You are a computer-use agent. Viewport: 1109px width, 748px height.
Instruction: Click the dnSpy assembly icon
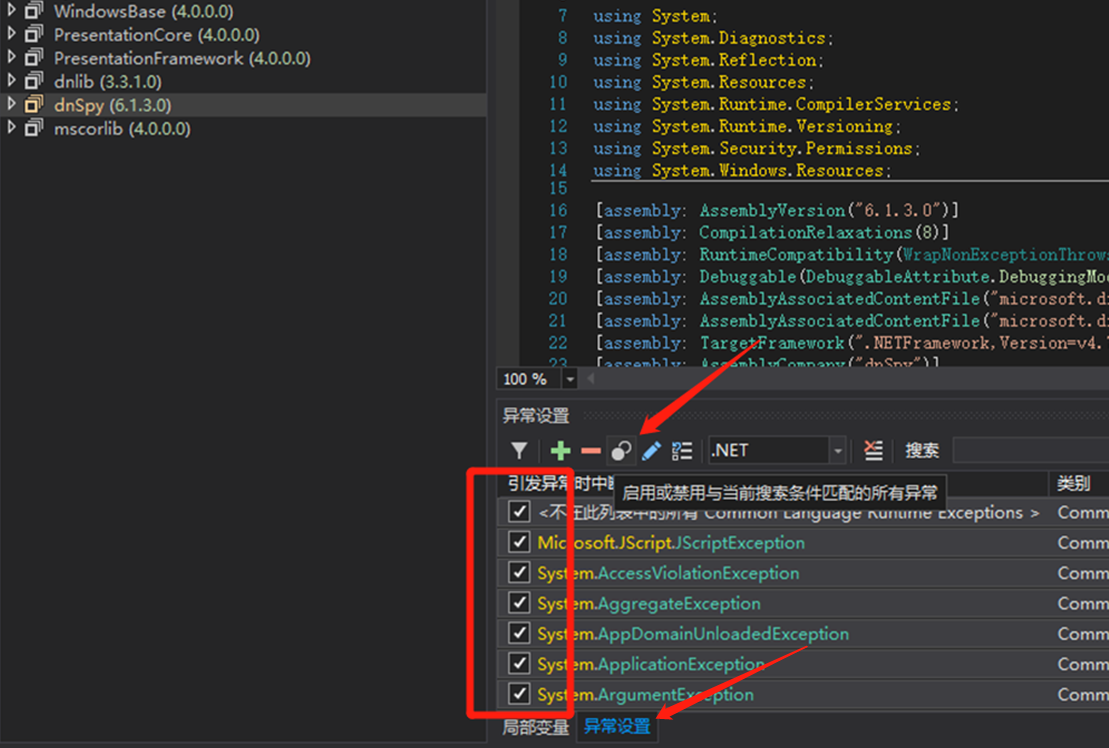coord(33,105)
